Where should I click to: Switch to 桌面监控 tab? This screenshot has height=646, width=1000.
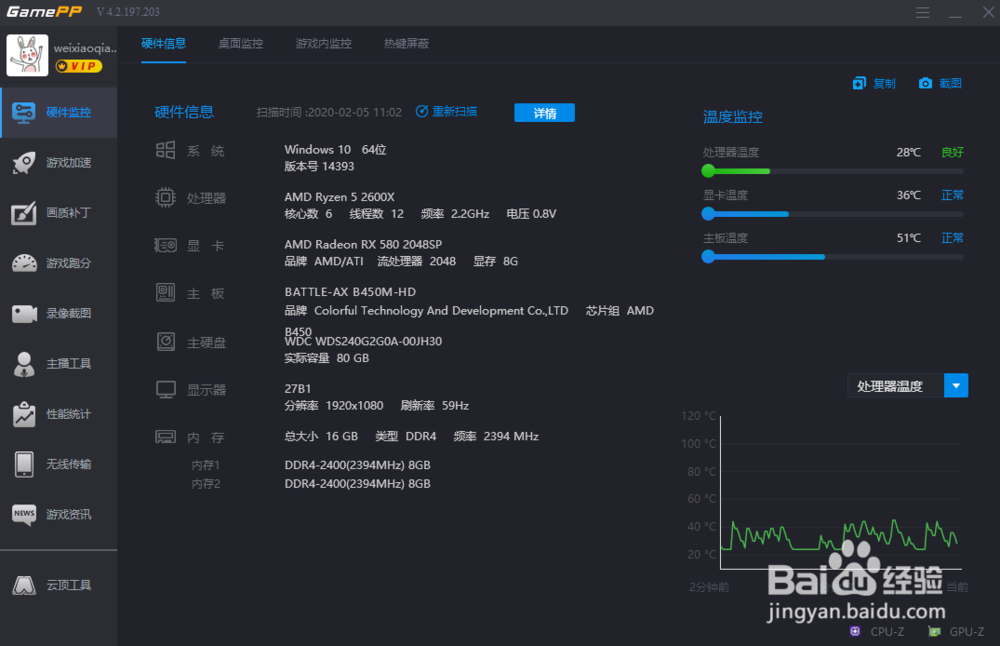240,43
